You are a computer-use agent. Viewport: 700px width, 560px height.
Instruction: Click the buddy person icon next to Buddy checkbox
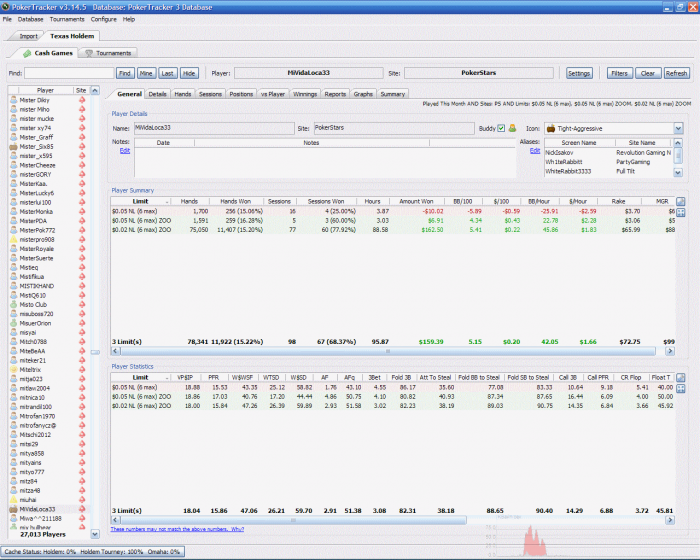coord(512,128)
